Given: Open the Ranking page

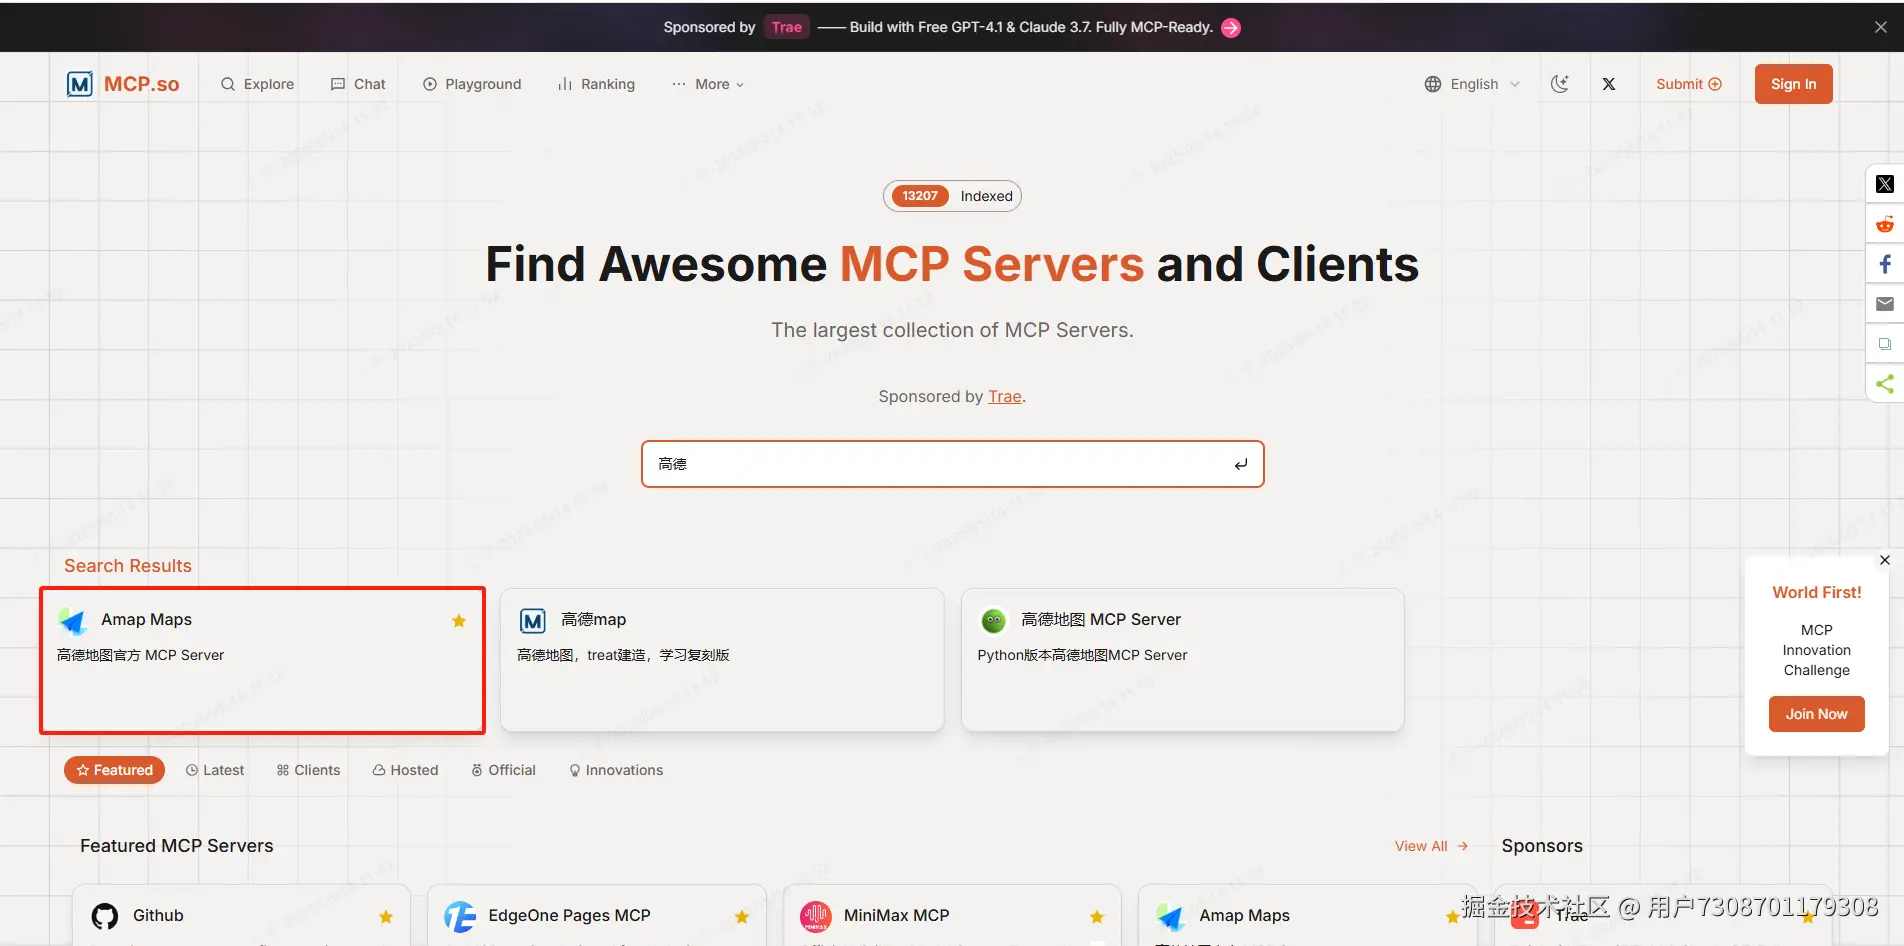Looking at the screenshot, I should 596,84.
